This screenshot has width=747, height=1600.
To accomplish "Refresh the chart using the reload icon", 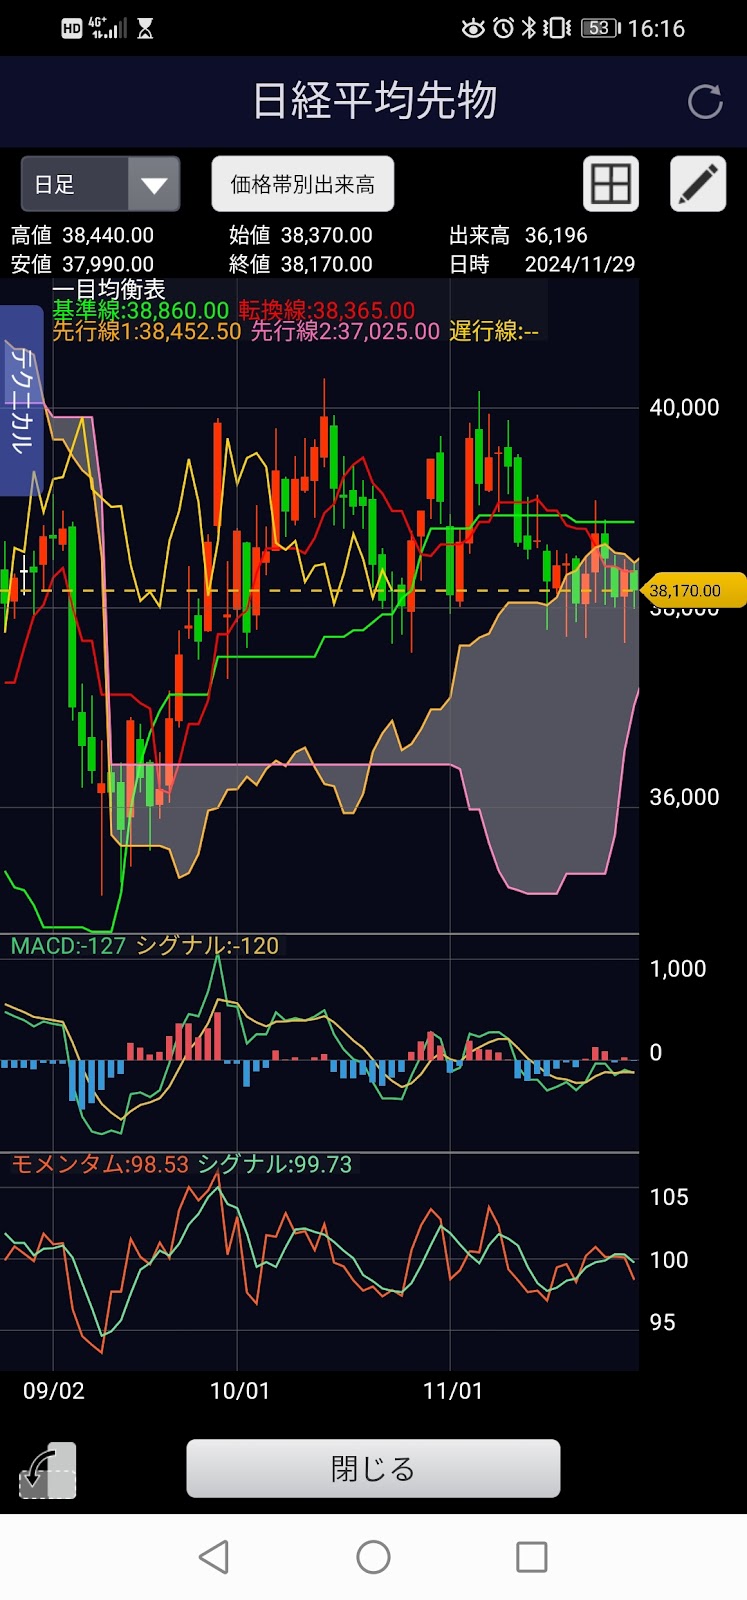I will point(705,101).
